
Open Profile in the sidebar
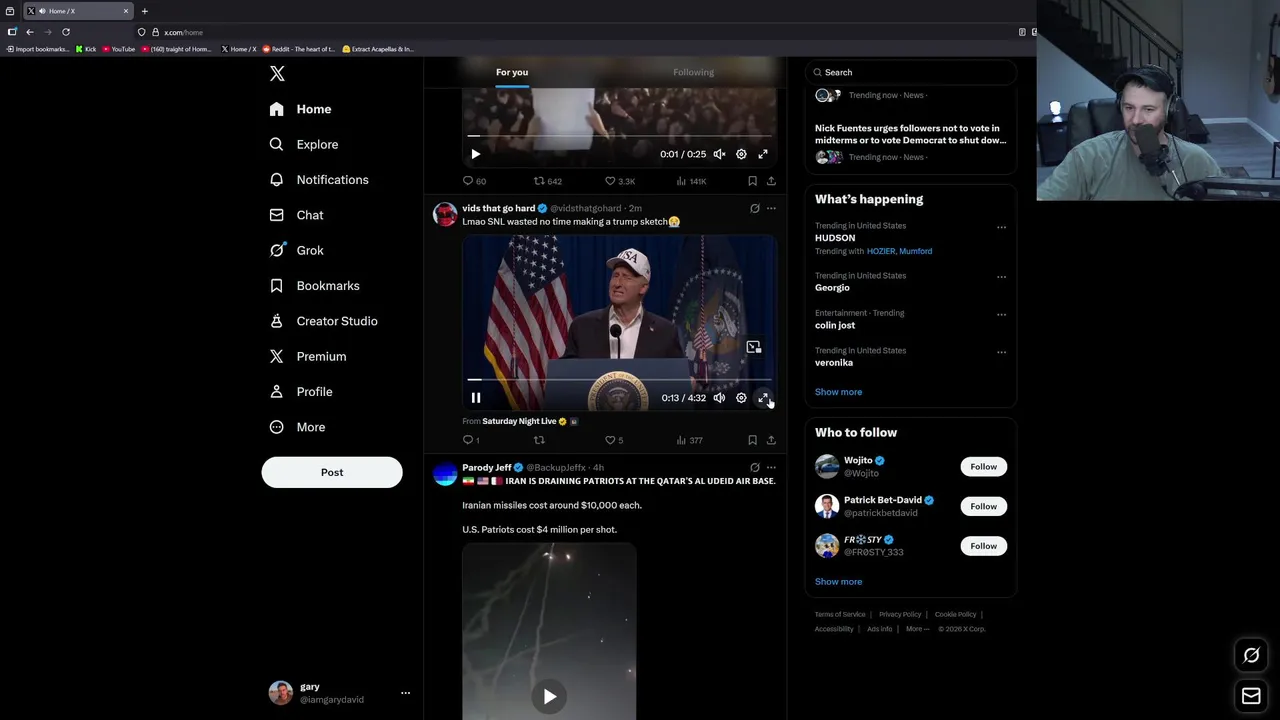point(301,392)
